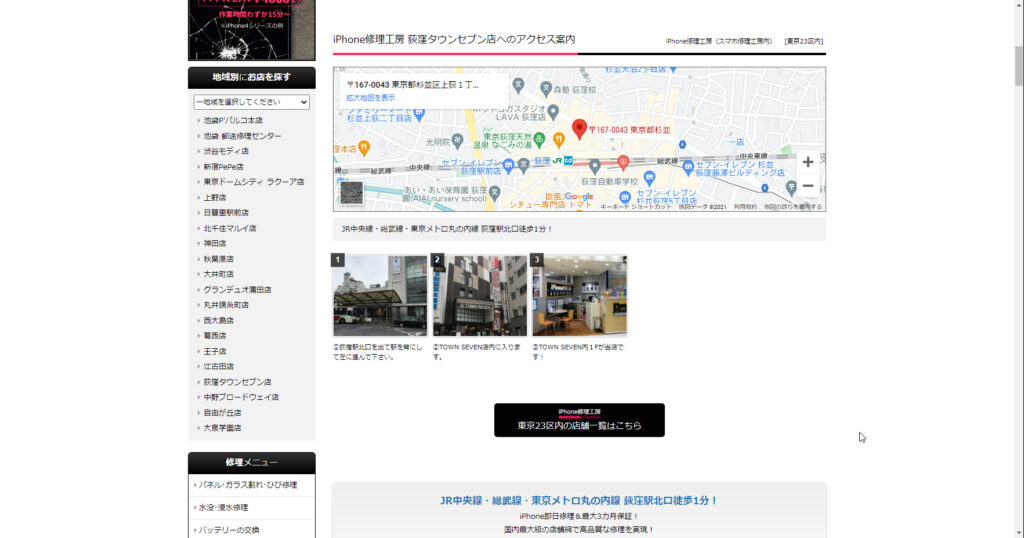Viewport: 1024px width, 538px height.
Task: Select 東京ドームシティ ラクーア店 in sidebar
Action: [253, 182]
